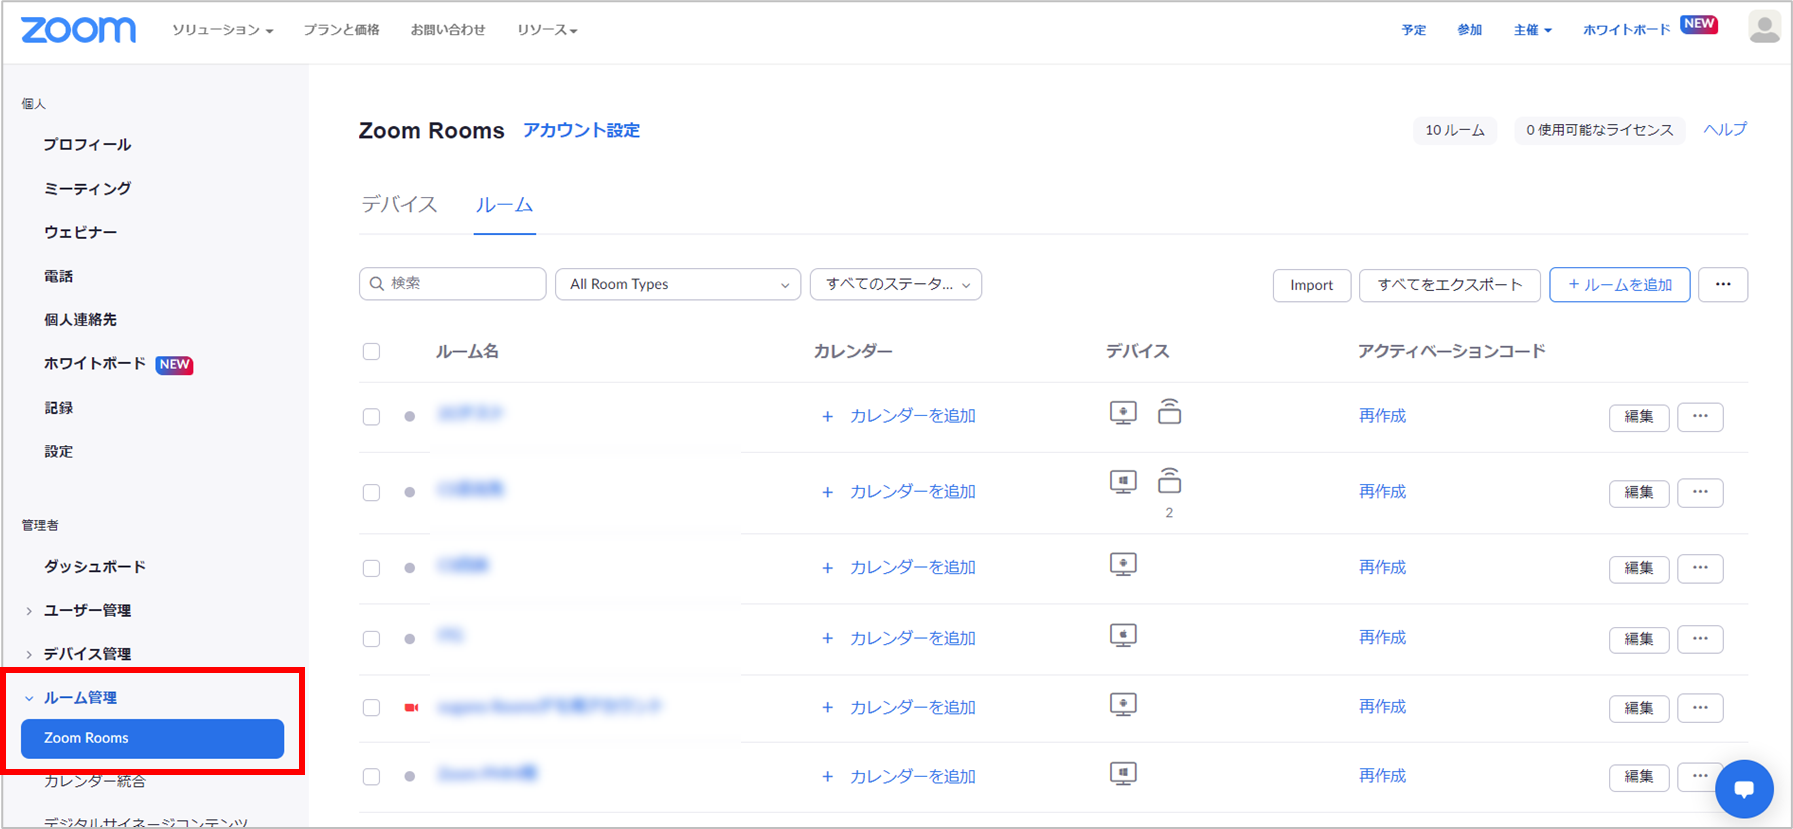Focus the 検索 search field
1793x829 pixels.
tap(452, 284)
